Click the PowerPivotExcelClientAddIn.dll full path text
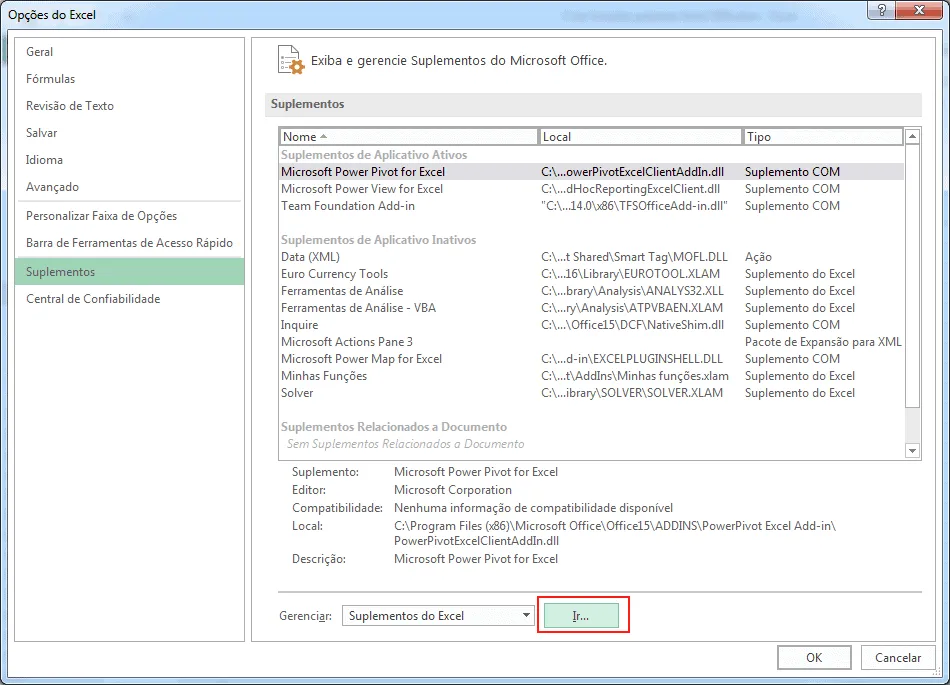The height and width of the screenshot is (685, 950). point(615,534)
